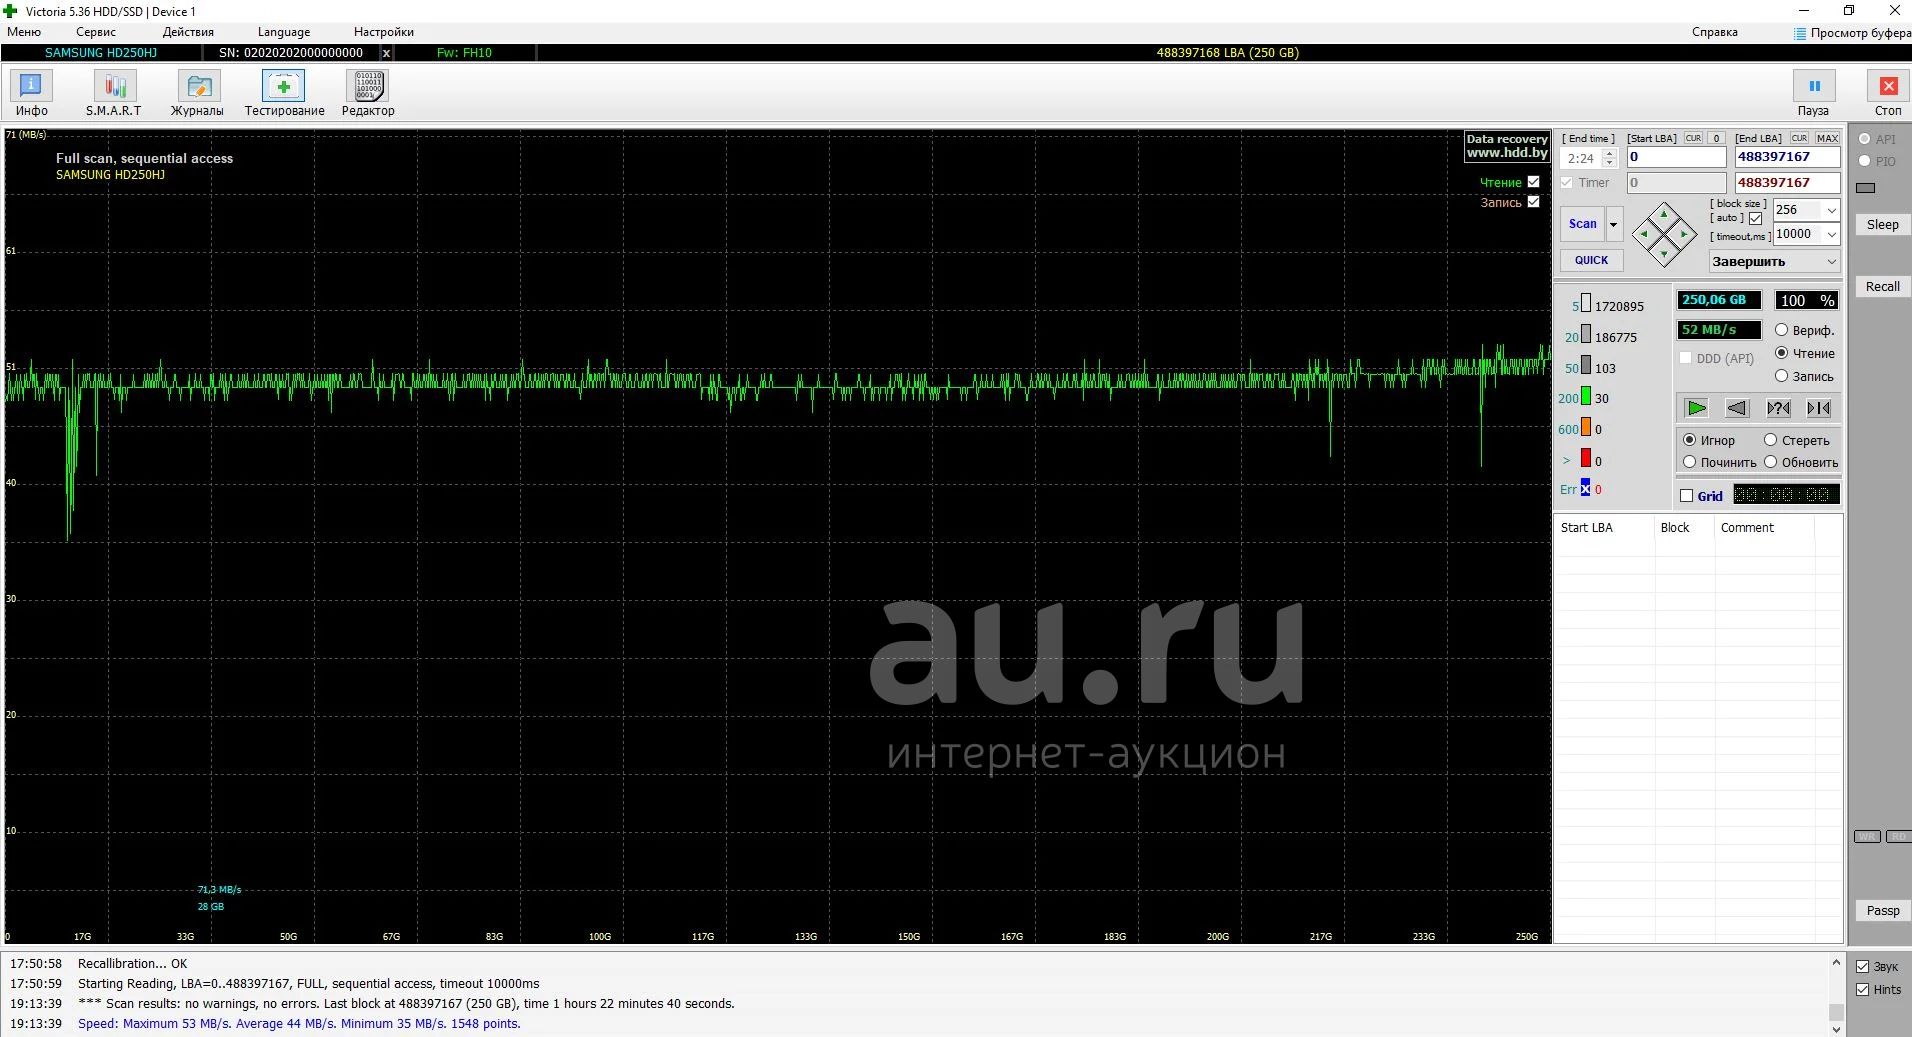Screen dimensions: 1912x1037
Task: Toggle the Grid checkbox
Action: tap(1687, 496)
